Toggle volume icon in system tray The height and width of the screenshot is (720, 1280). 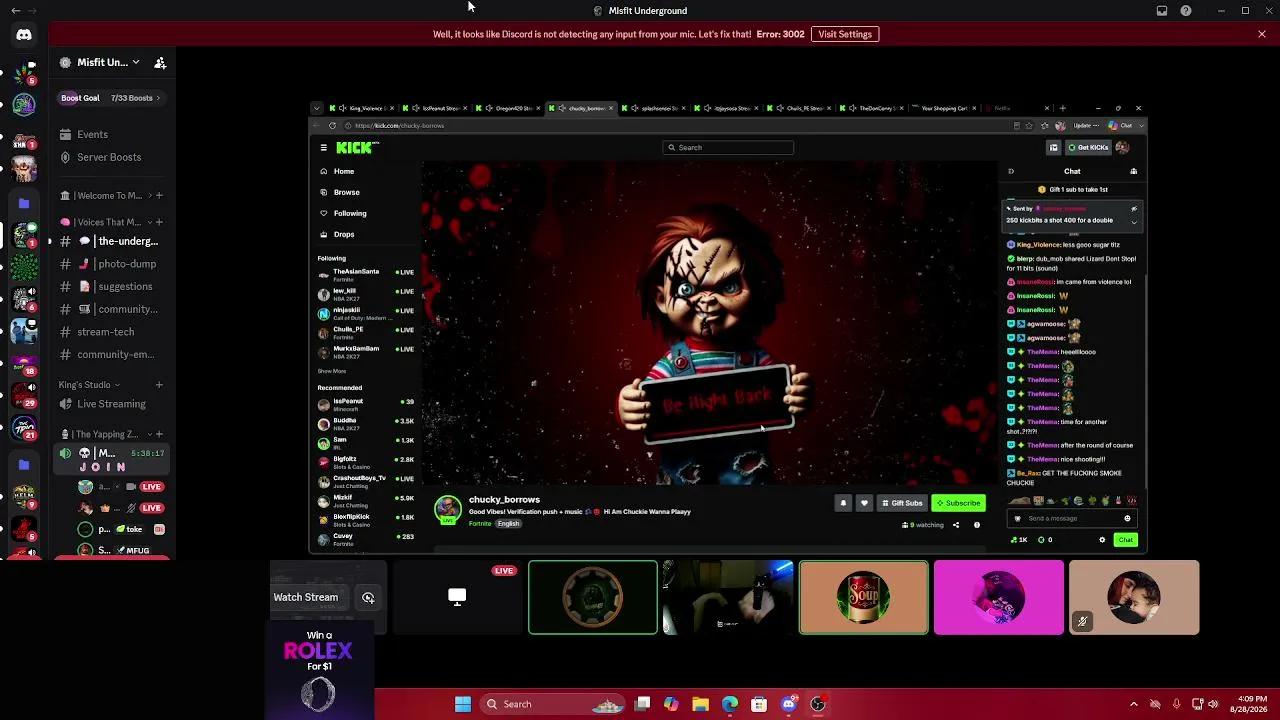(x=1213, y=704)
